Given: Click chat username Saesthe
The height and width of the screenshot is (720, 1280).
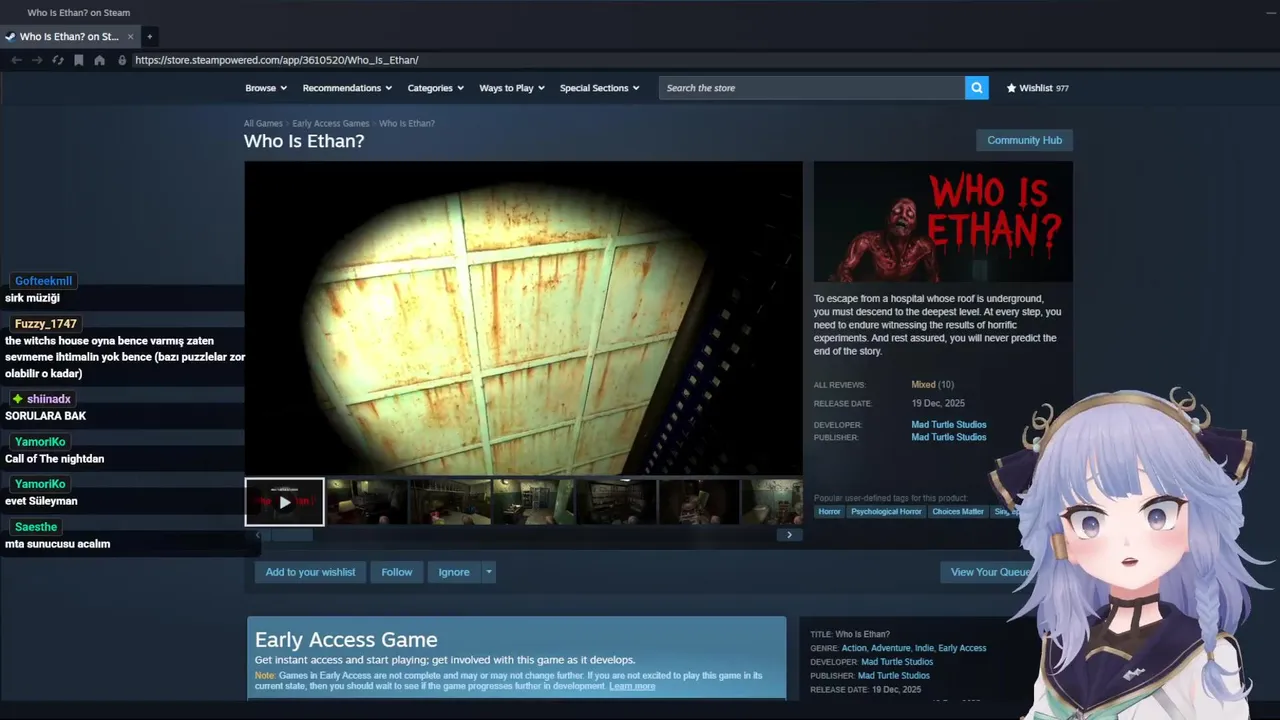Looking at the screenshot, I should click(36, 527).
